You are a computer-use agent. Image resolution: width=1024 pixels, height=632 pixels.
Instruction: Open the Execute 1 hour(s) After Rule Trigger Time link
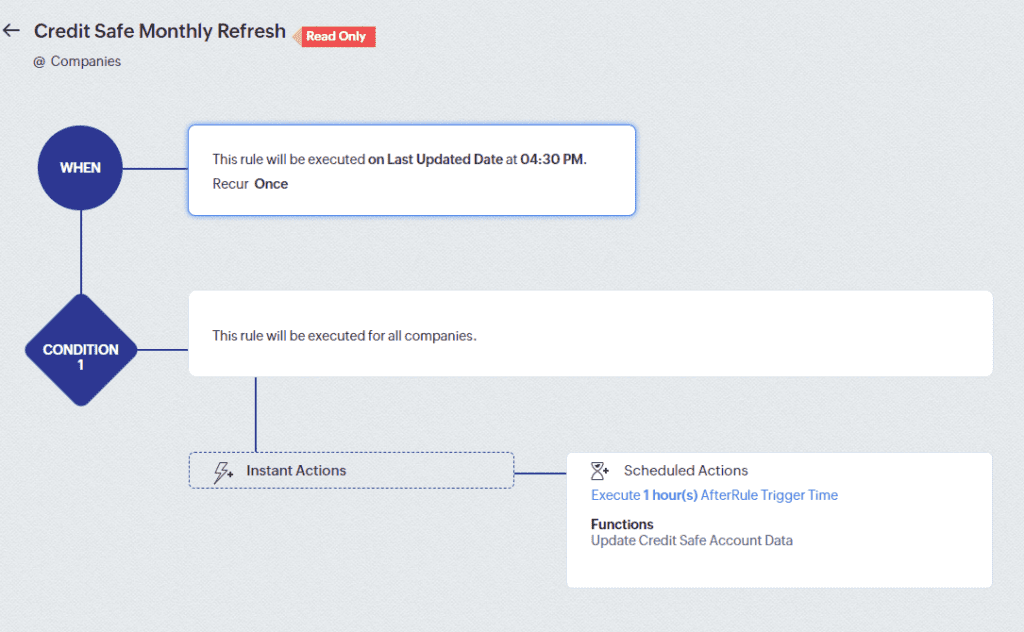click(x=714, y=495)
